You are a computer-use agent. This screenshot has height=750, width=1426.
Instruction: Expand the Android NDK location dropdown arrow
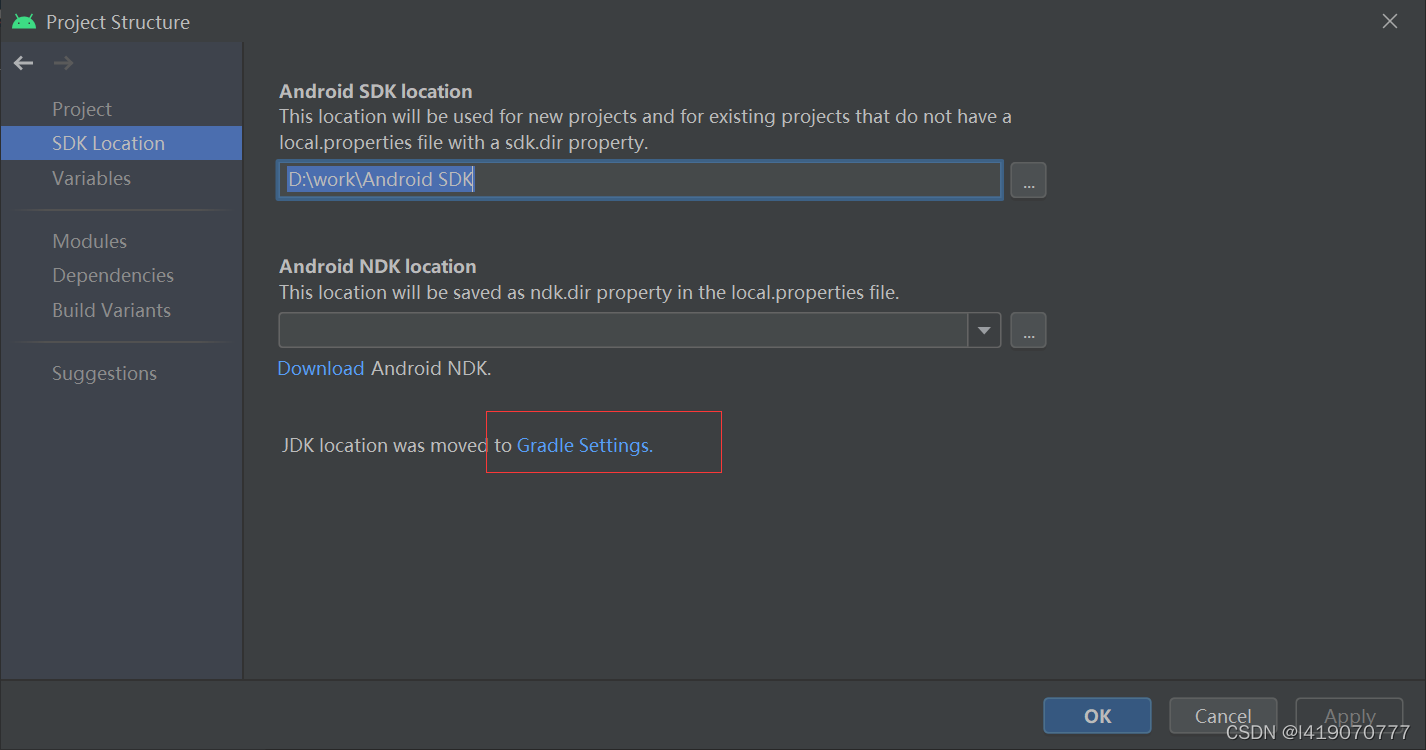click(x=984, y=330)
